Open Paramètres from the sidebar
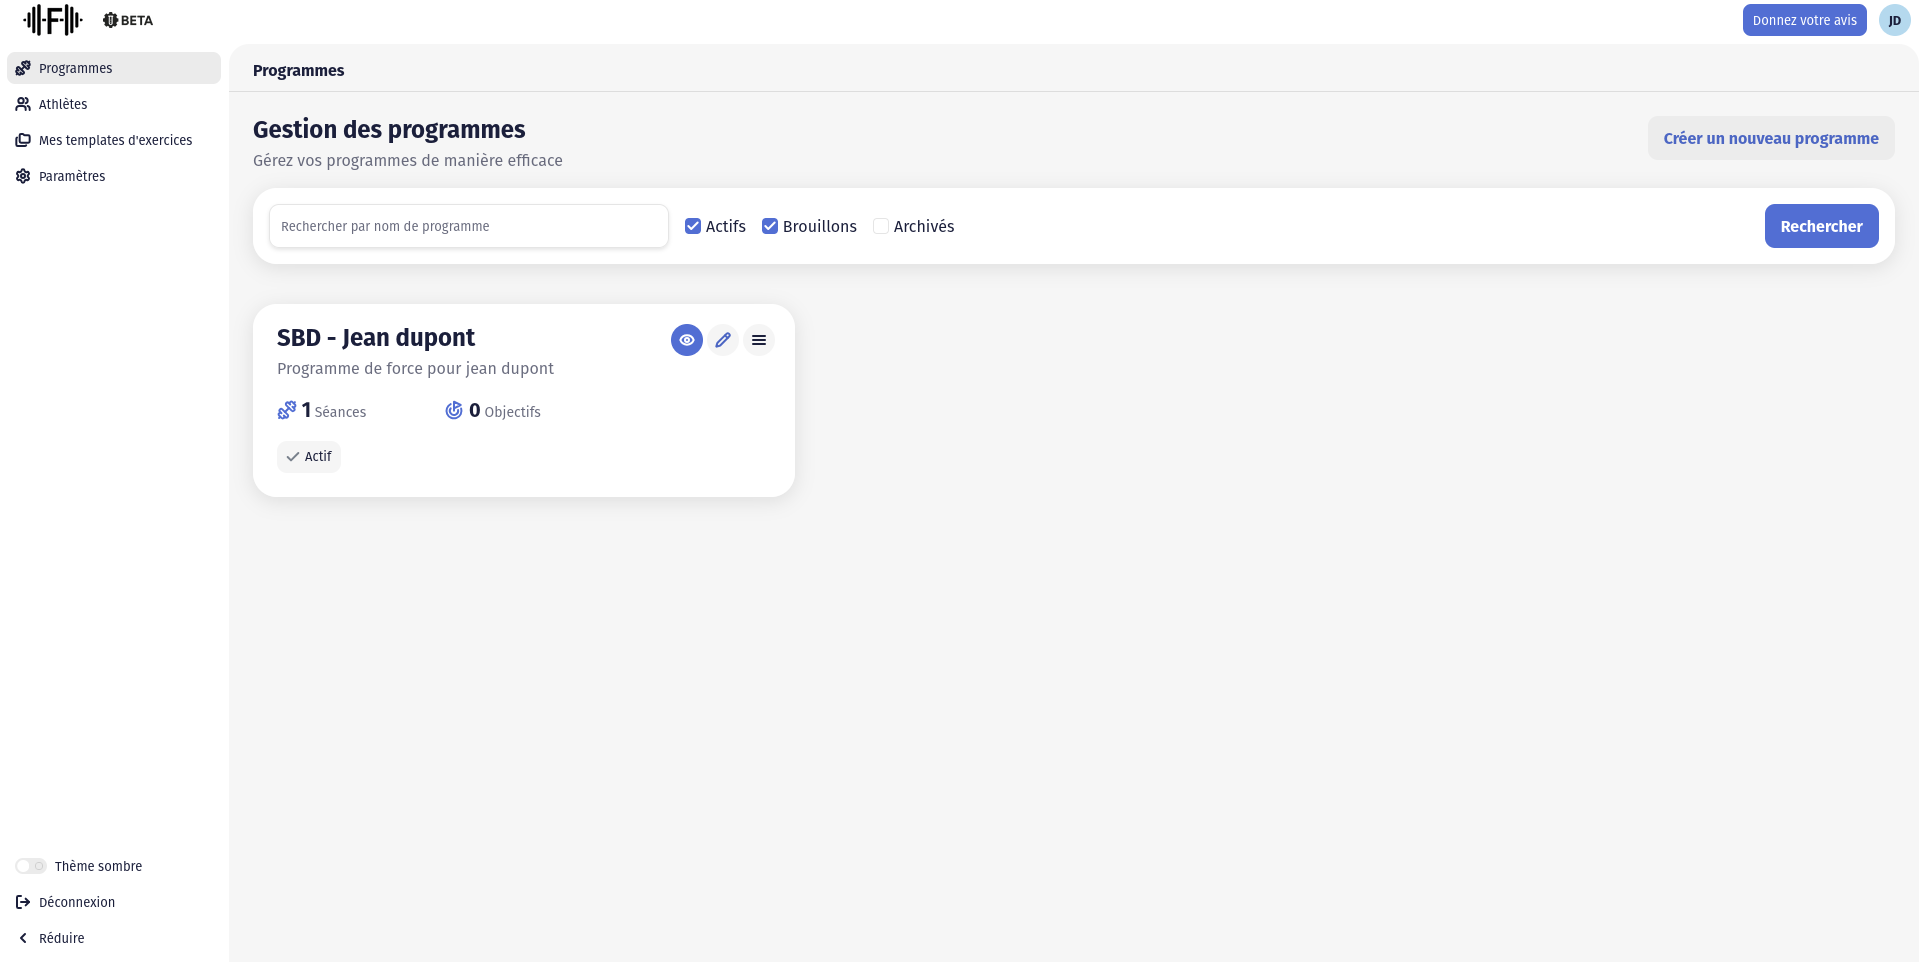The width and height of the screenshot is (1919, 962). point(72,176)
